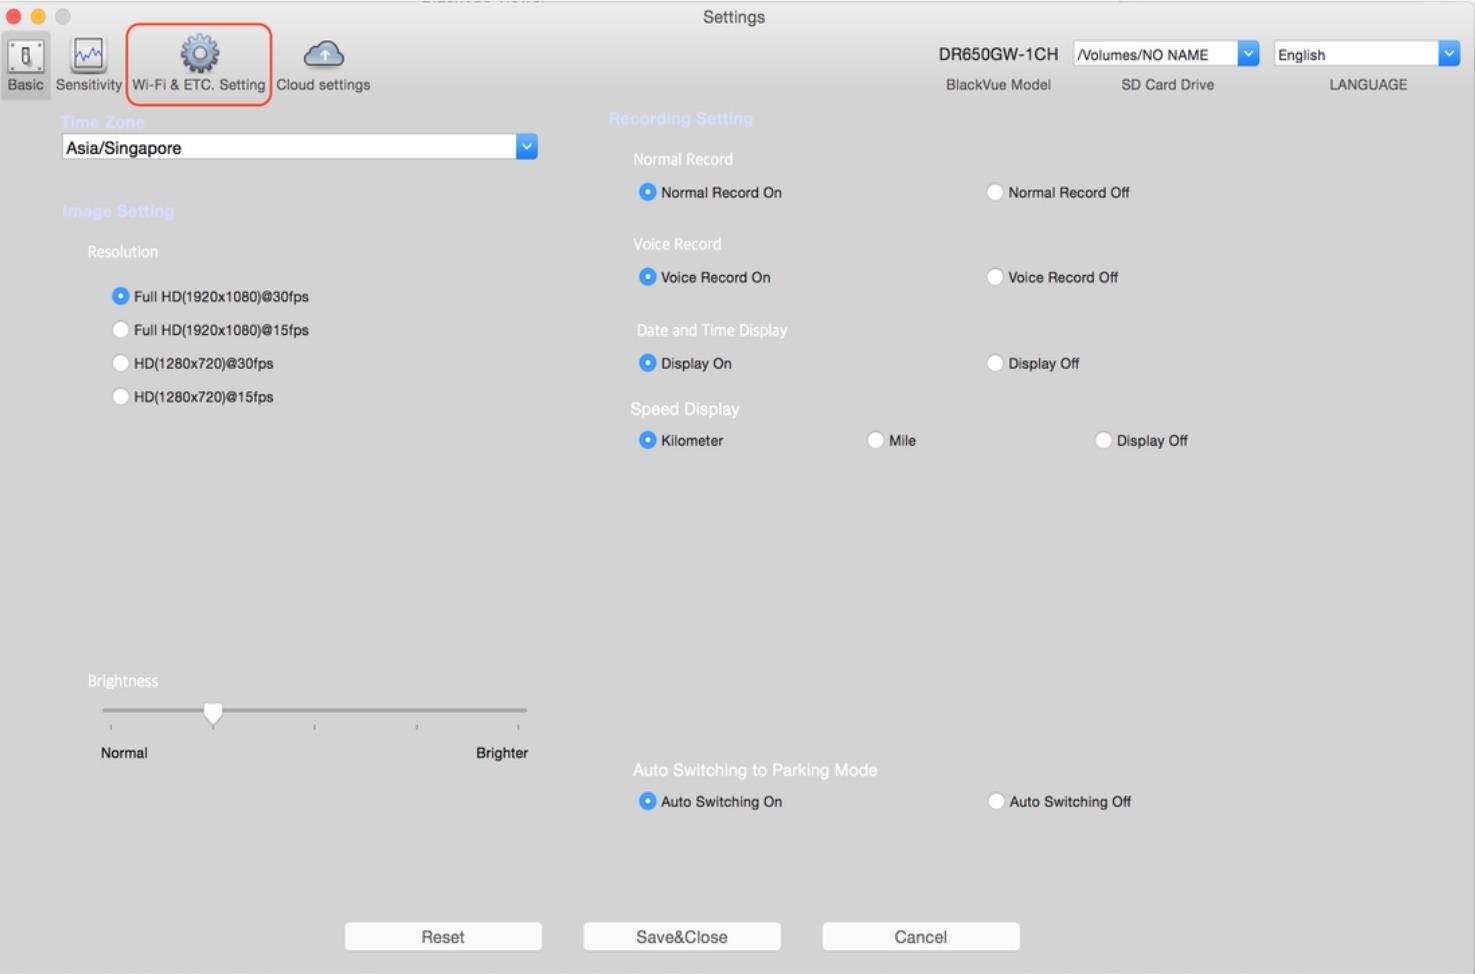The height and width of the screenshot is (974, 1475).
Task: Click the Reset button
Action: coord(443,936)
